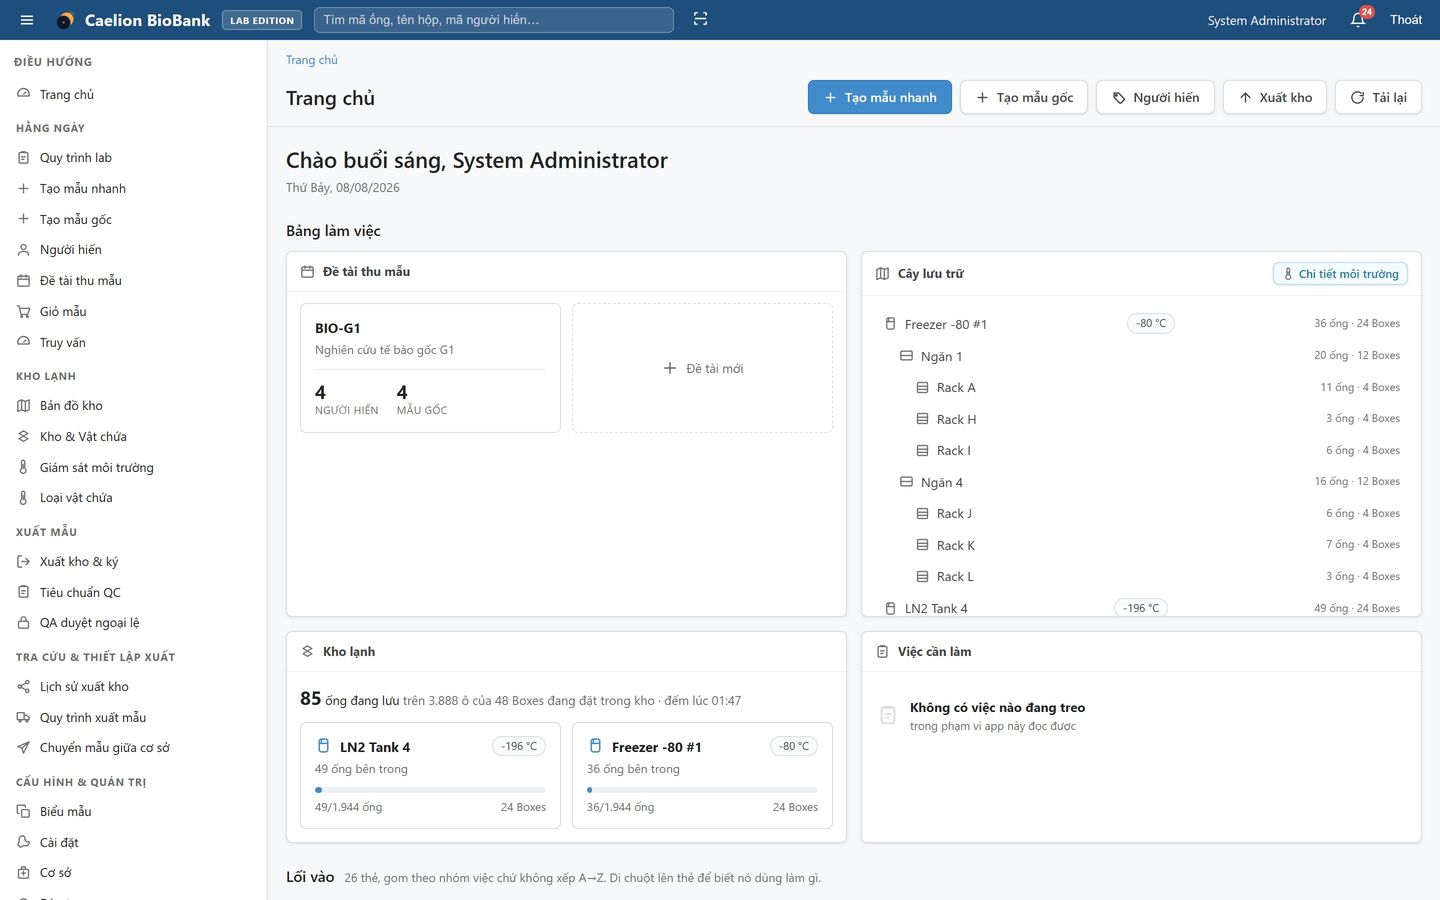Click the Loại vật chứa thermometer icon
This screenshot has width=1440, height=900.
click(x=23, y=497)
